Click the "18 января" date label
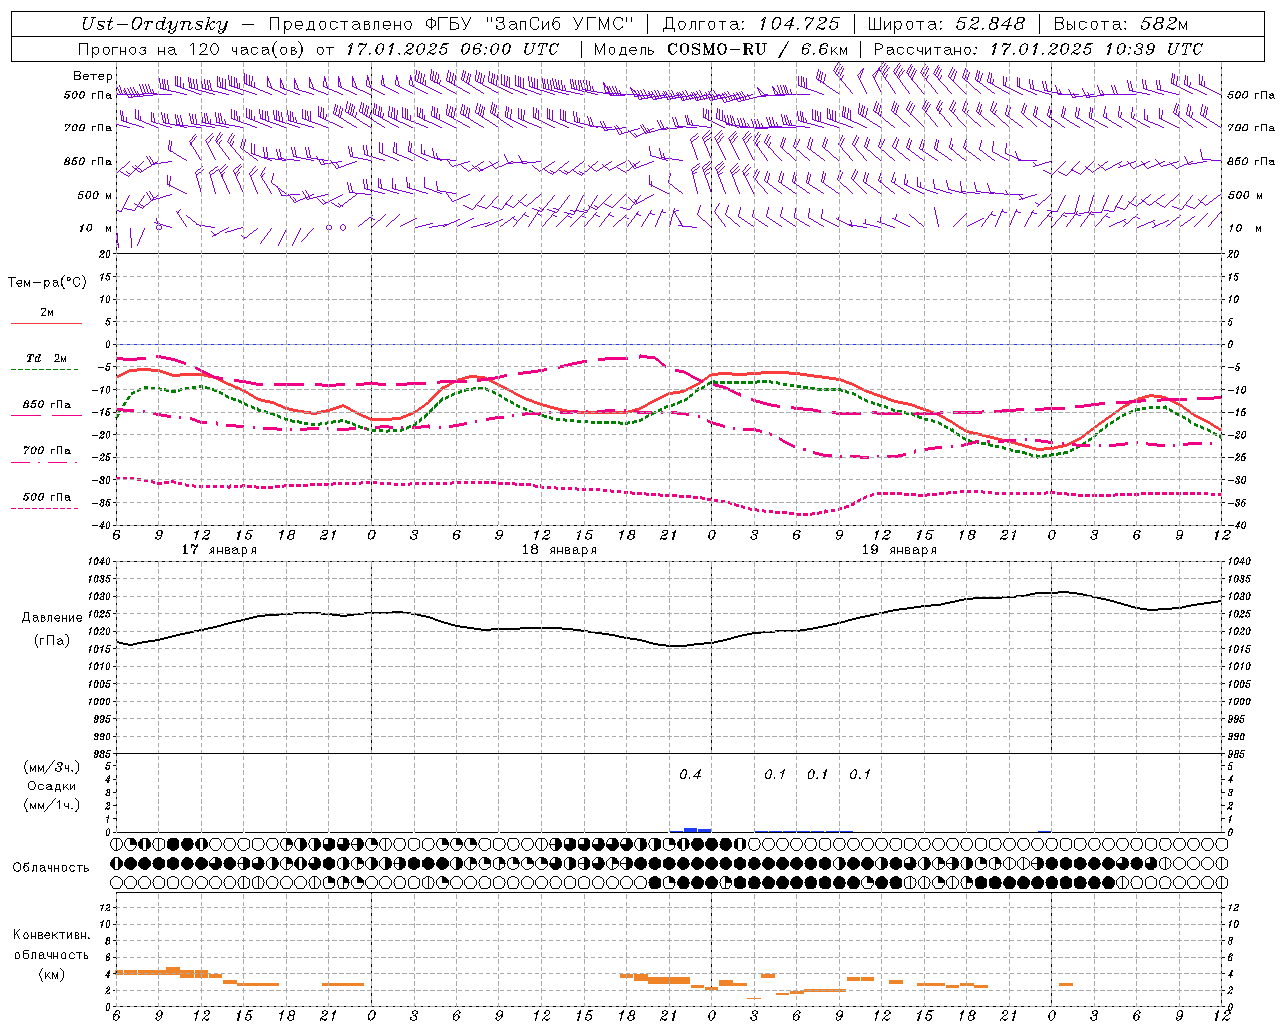 tap(559, 550)
